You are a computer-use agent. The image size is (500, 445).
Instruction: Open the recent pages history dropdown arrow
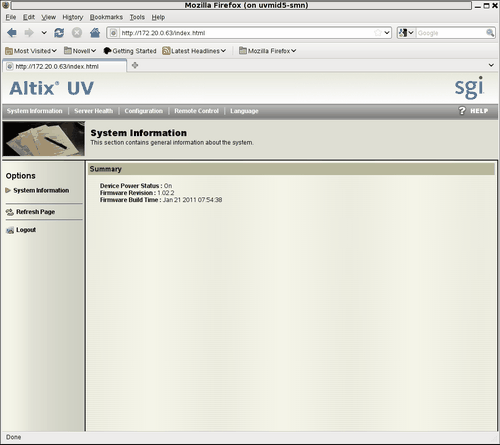pos(44,33)
